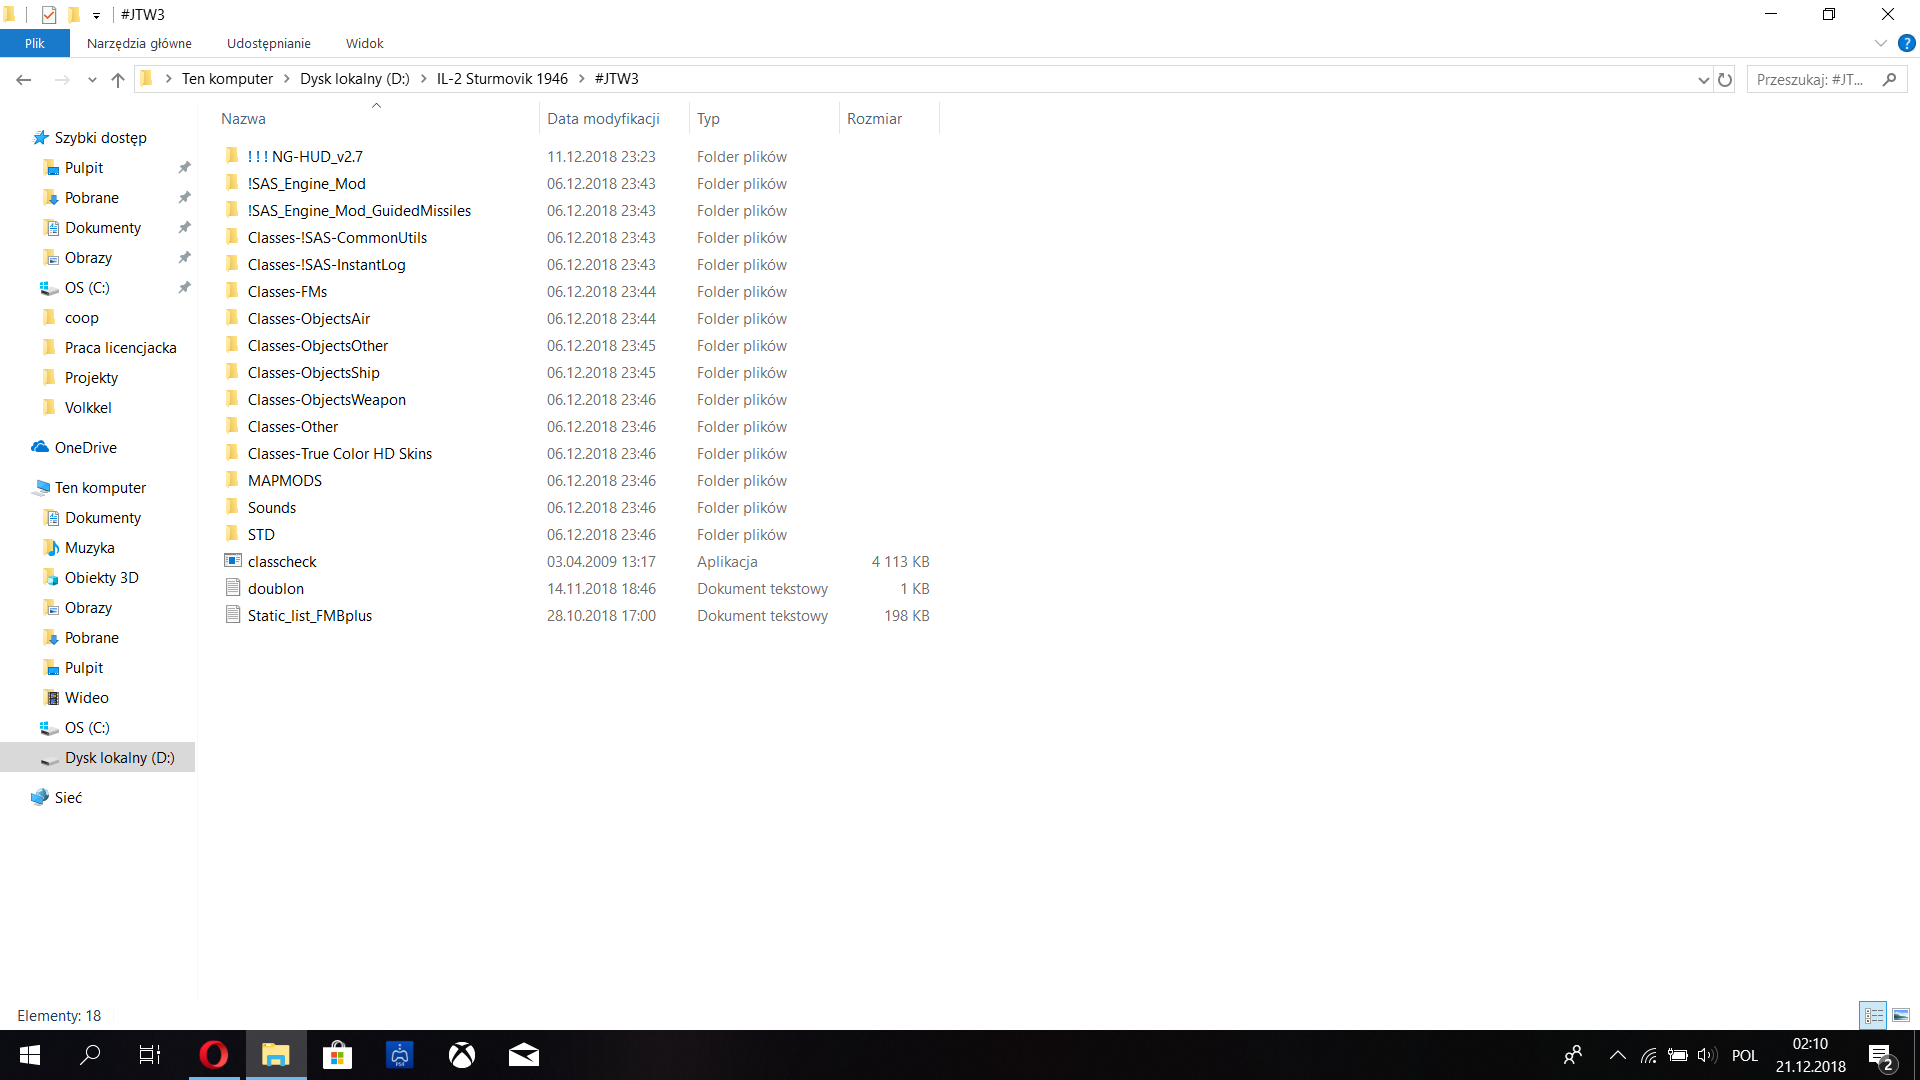Select the classcheck application file

[x=282, y=562]
